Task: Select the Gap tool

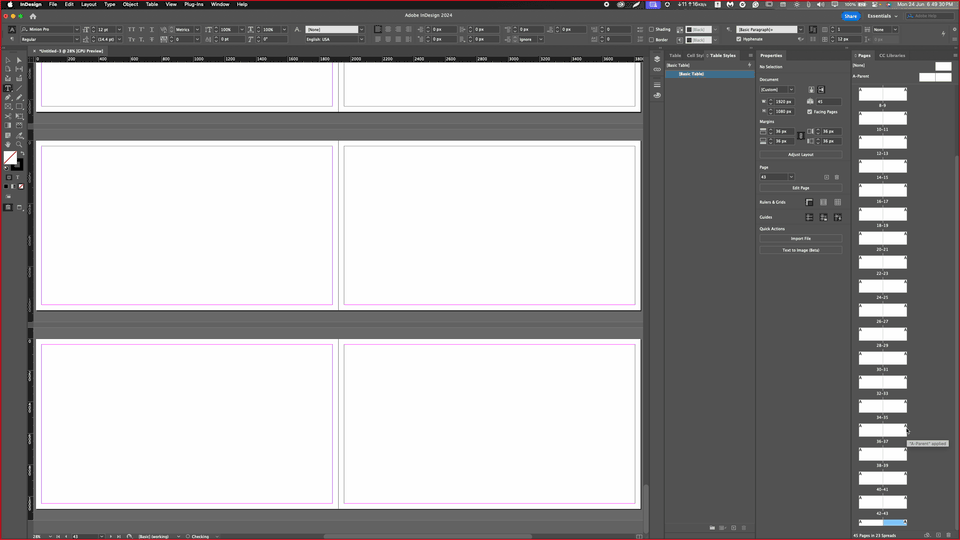Action: [x=19, y=69]
